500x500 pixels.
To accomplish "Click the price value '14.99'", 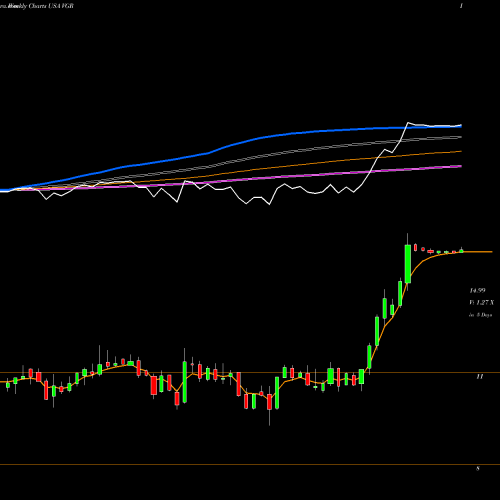I will (x=477, y=291).
